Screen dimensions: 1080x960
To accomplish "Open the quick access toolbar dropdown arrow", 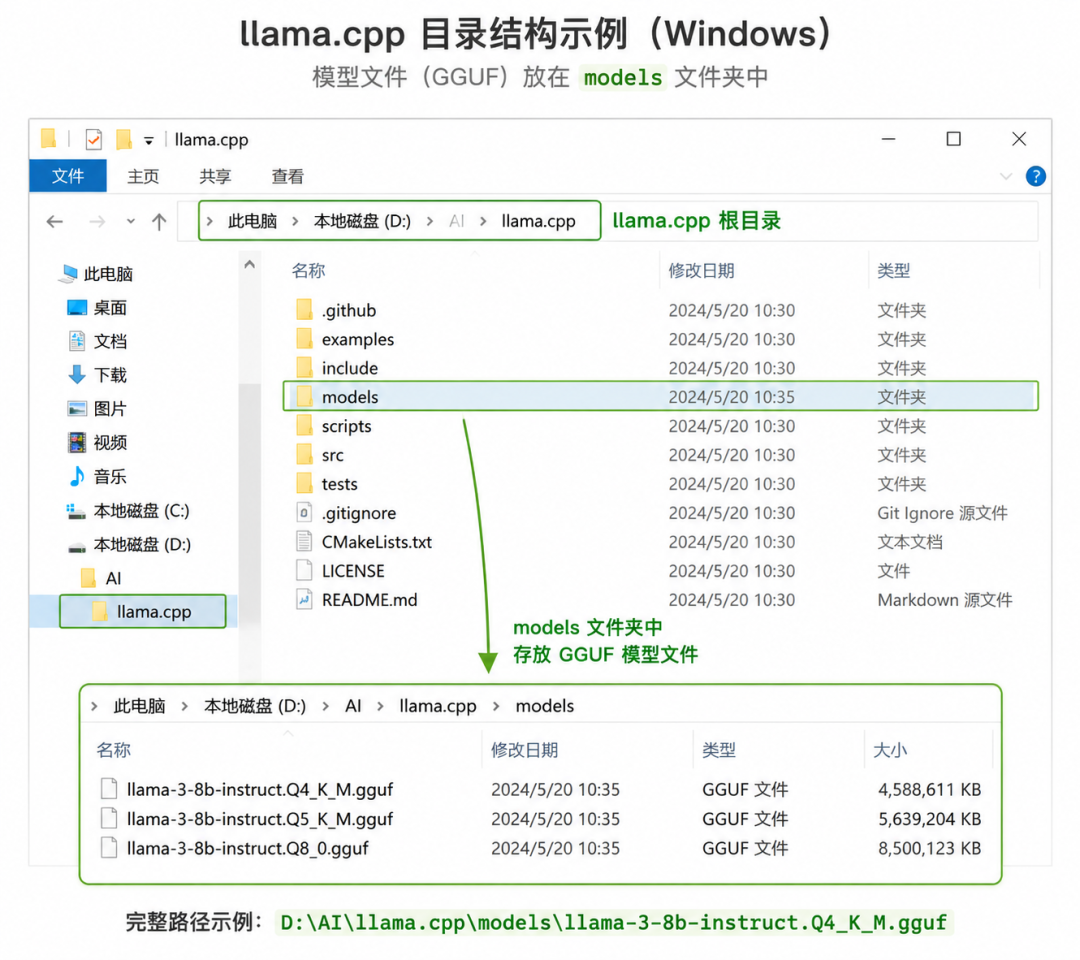I will [x=149, y=140].
